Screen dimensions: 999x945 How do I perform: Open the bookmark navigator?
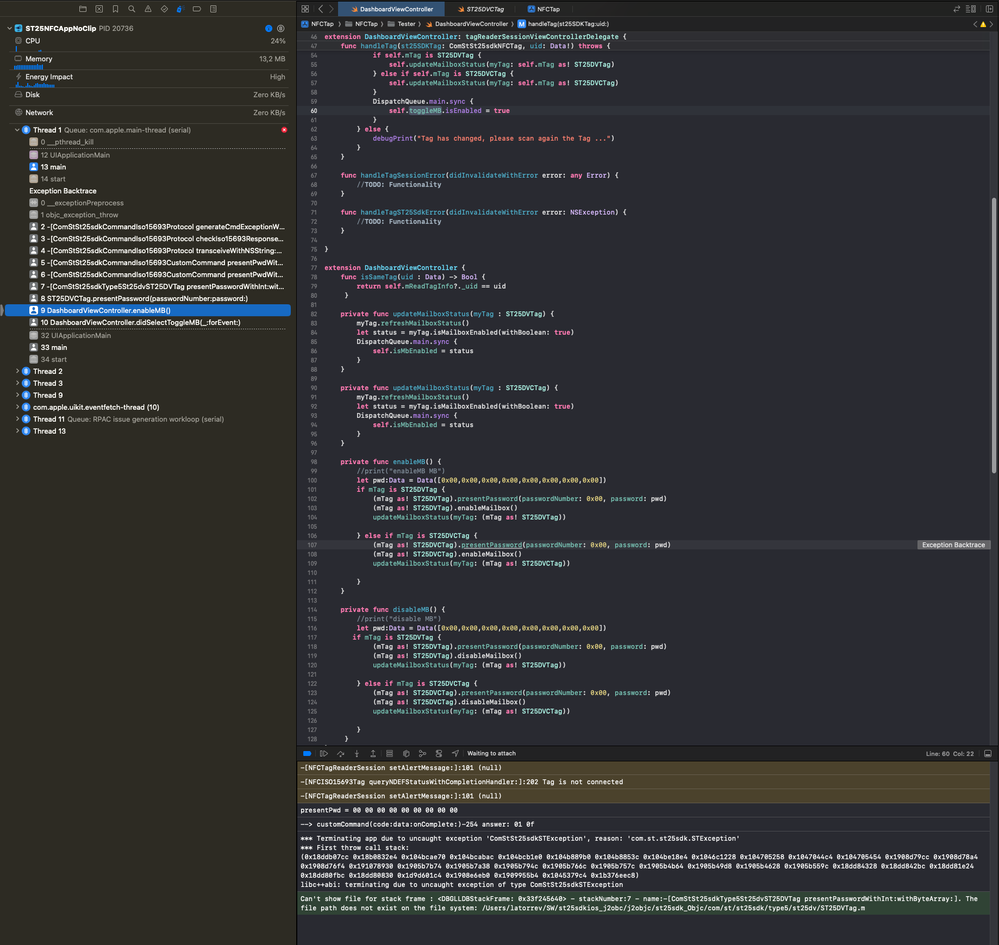(x=115, y=8)
